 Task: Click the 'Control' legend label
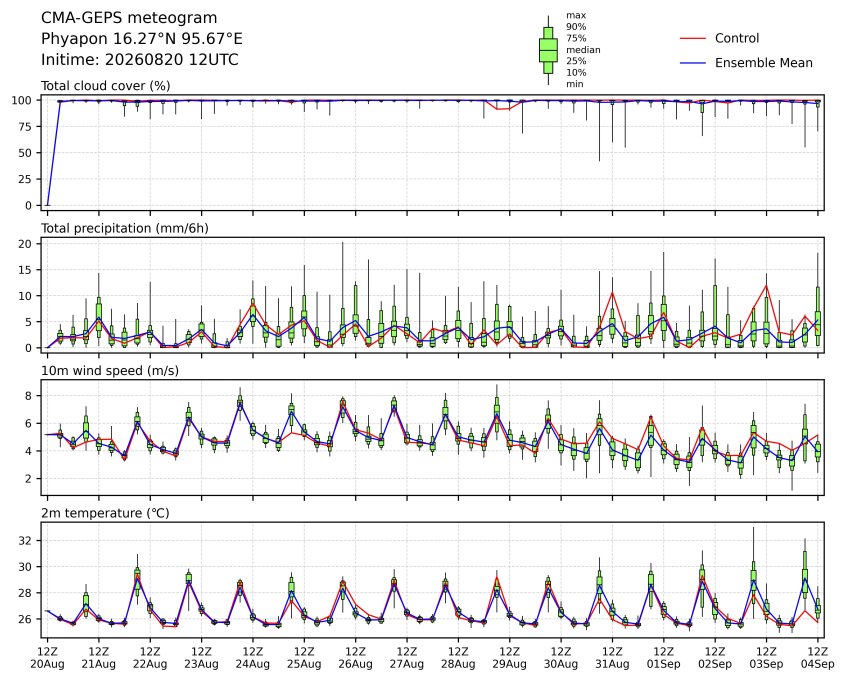coord(737,38)
